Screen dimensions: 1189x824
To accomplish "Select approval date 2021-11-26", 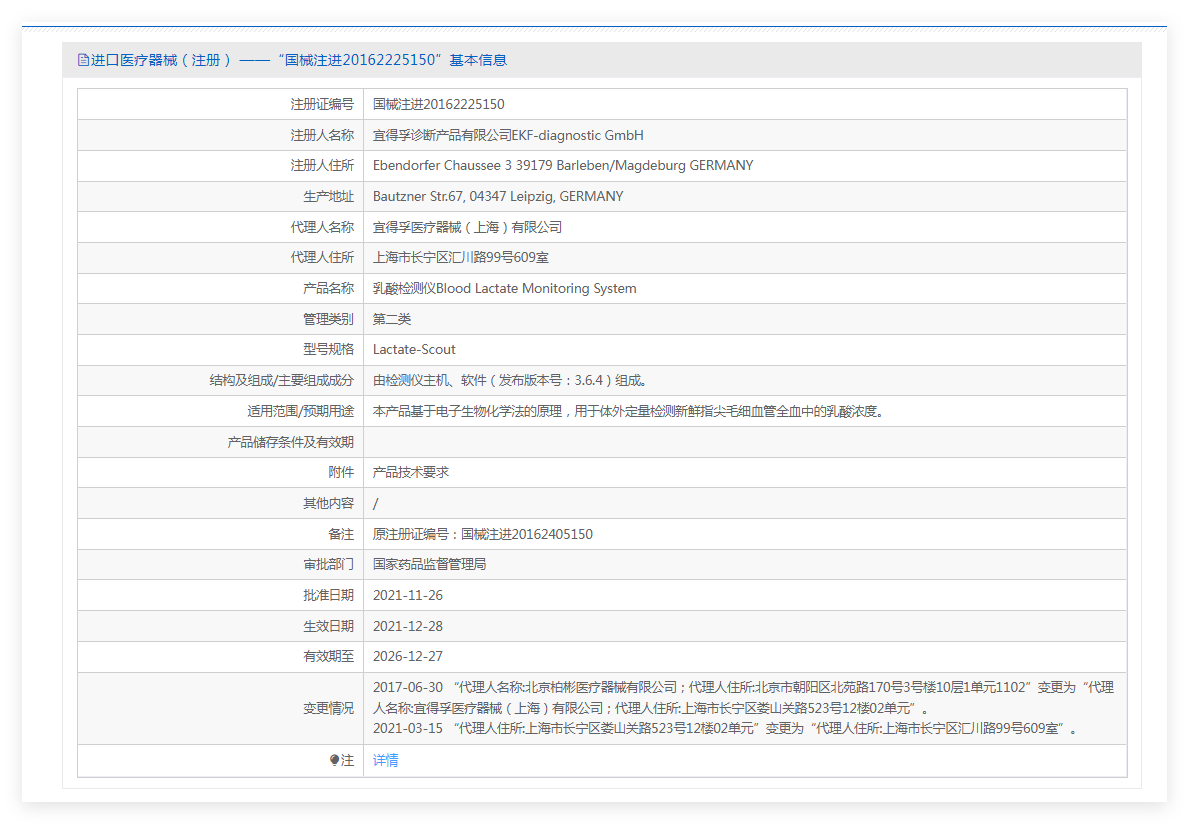I will [x=407, y=596].
